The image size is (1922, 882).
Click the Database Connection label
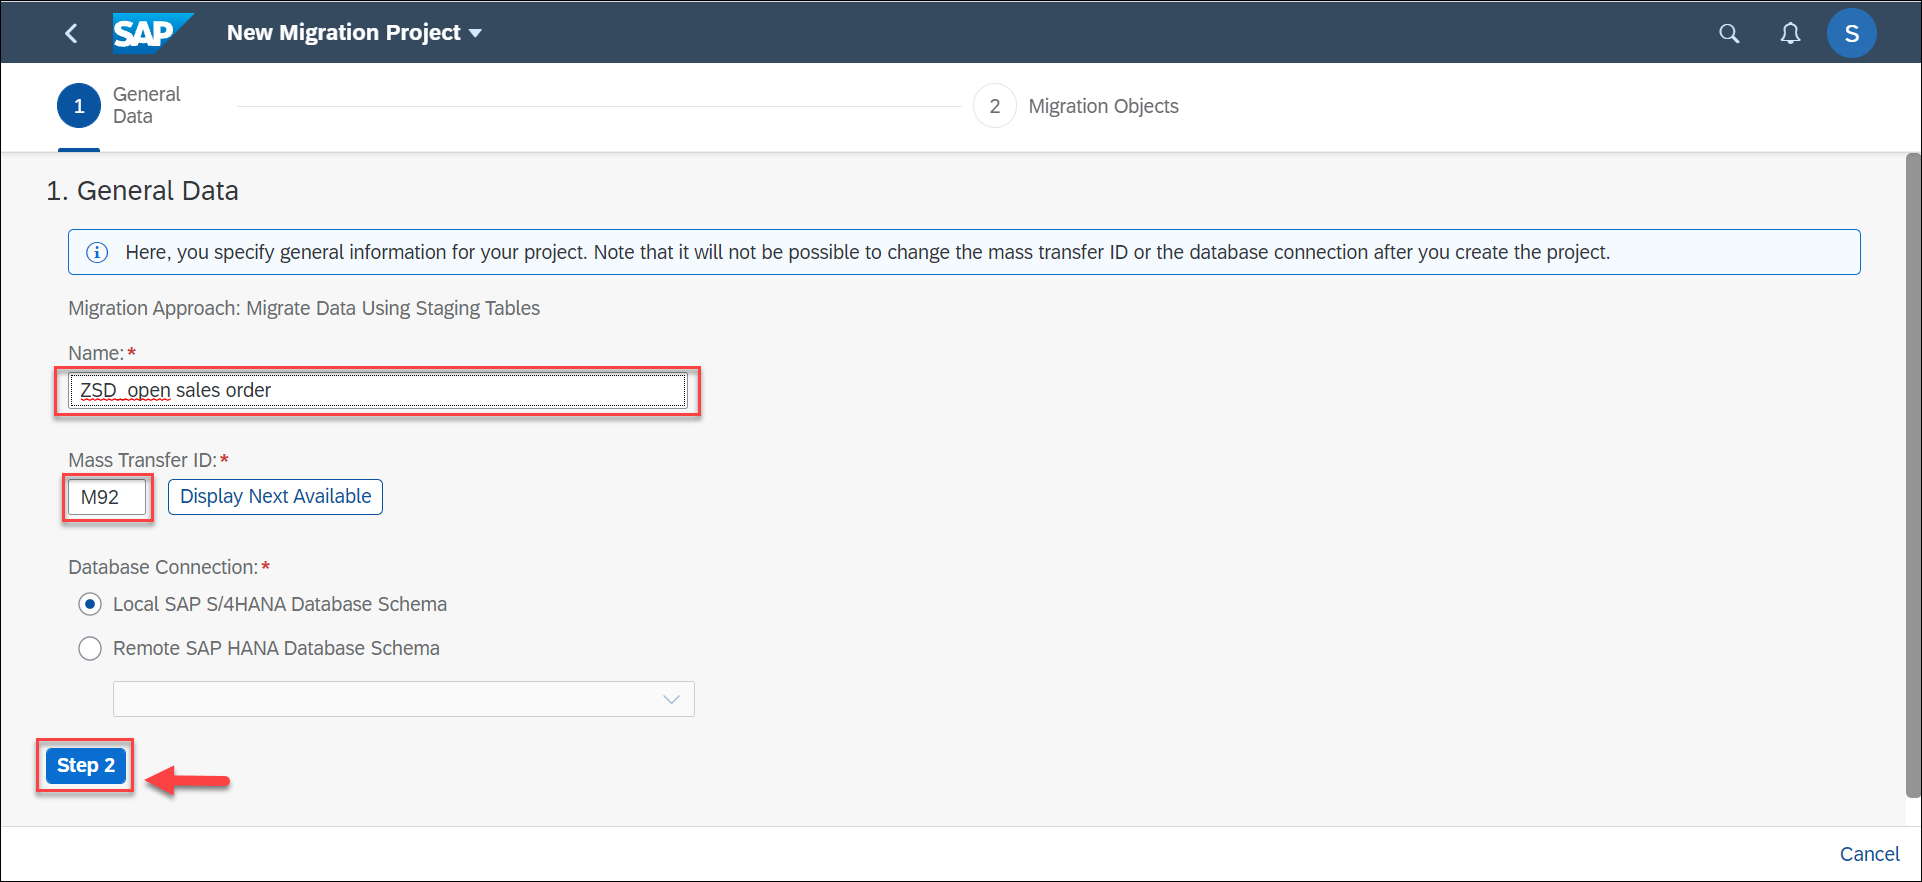click(163, 567)
